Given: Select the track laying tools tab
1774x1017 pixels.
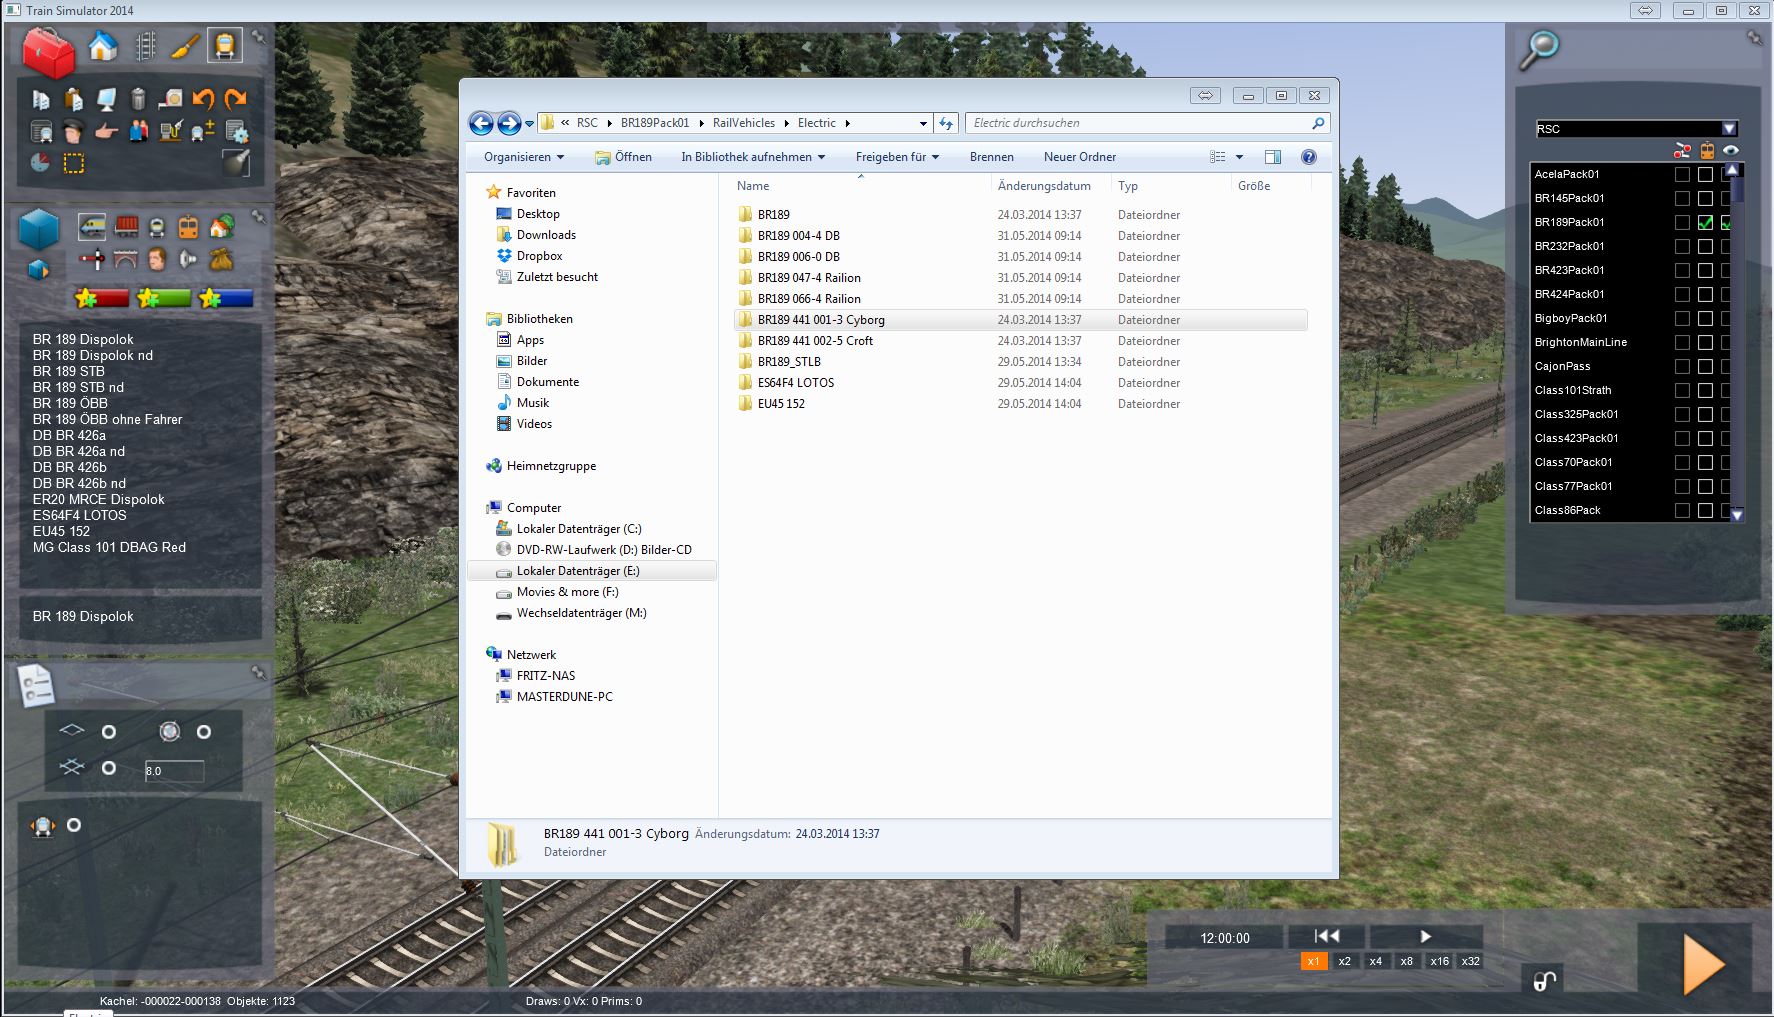Looking at the screenshot, I should point(145,46).
